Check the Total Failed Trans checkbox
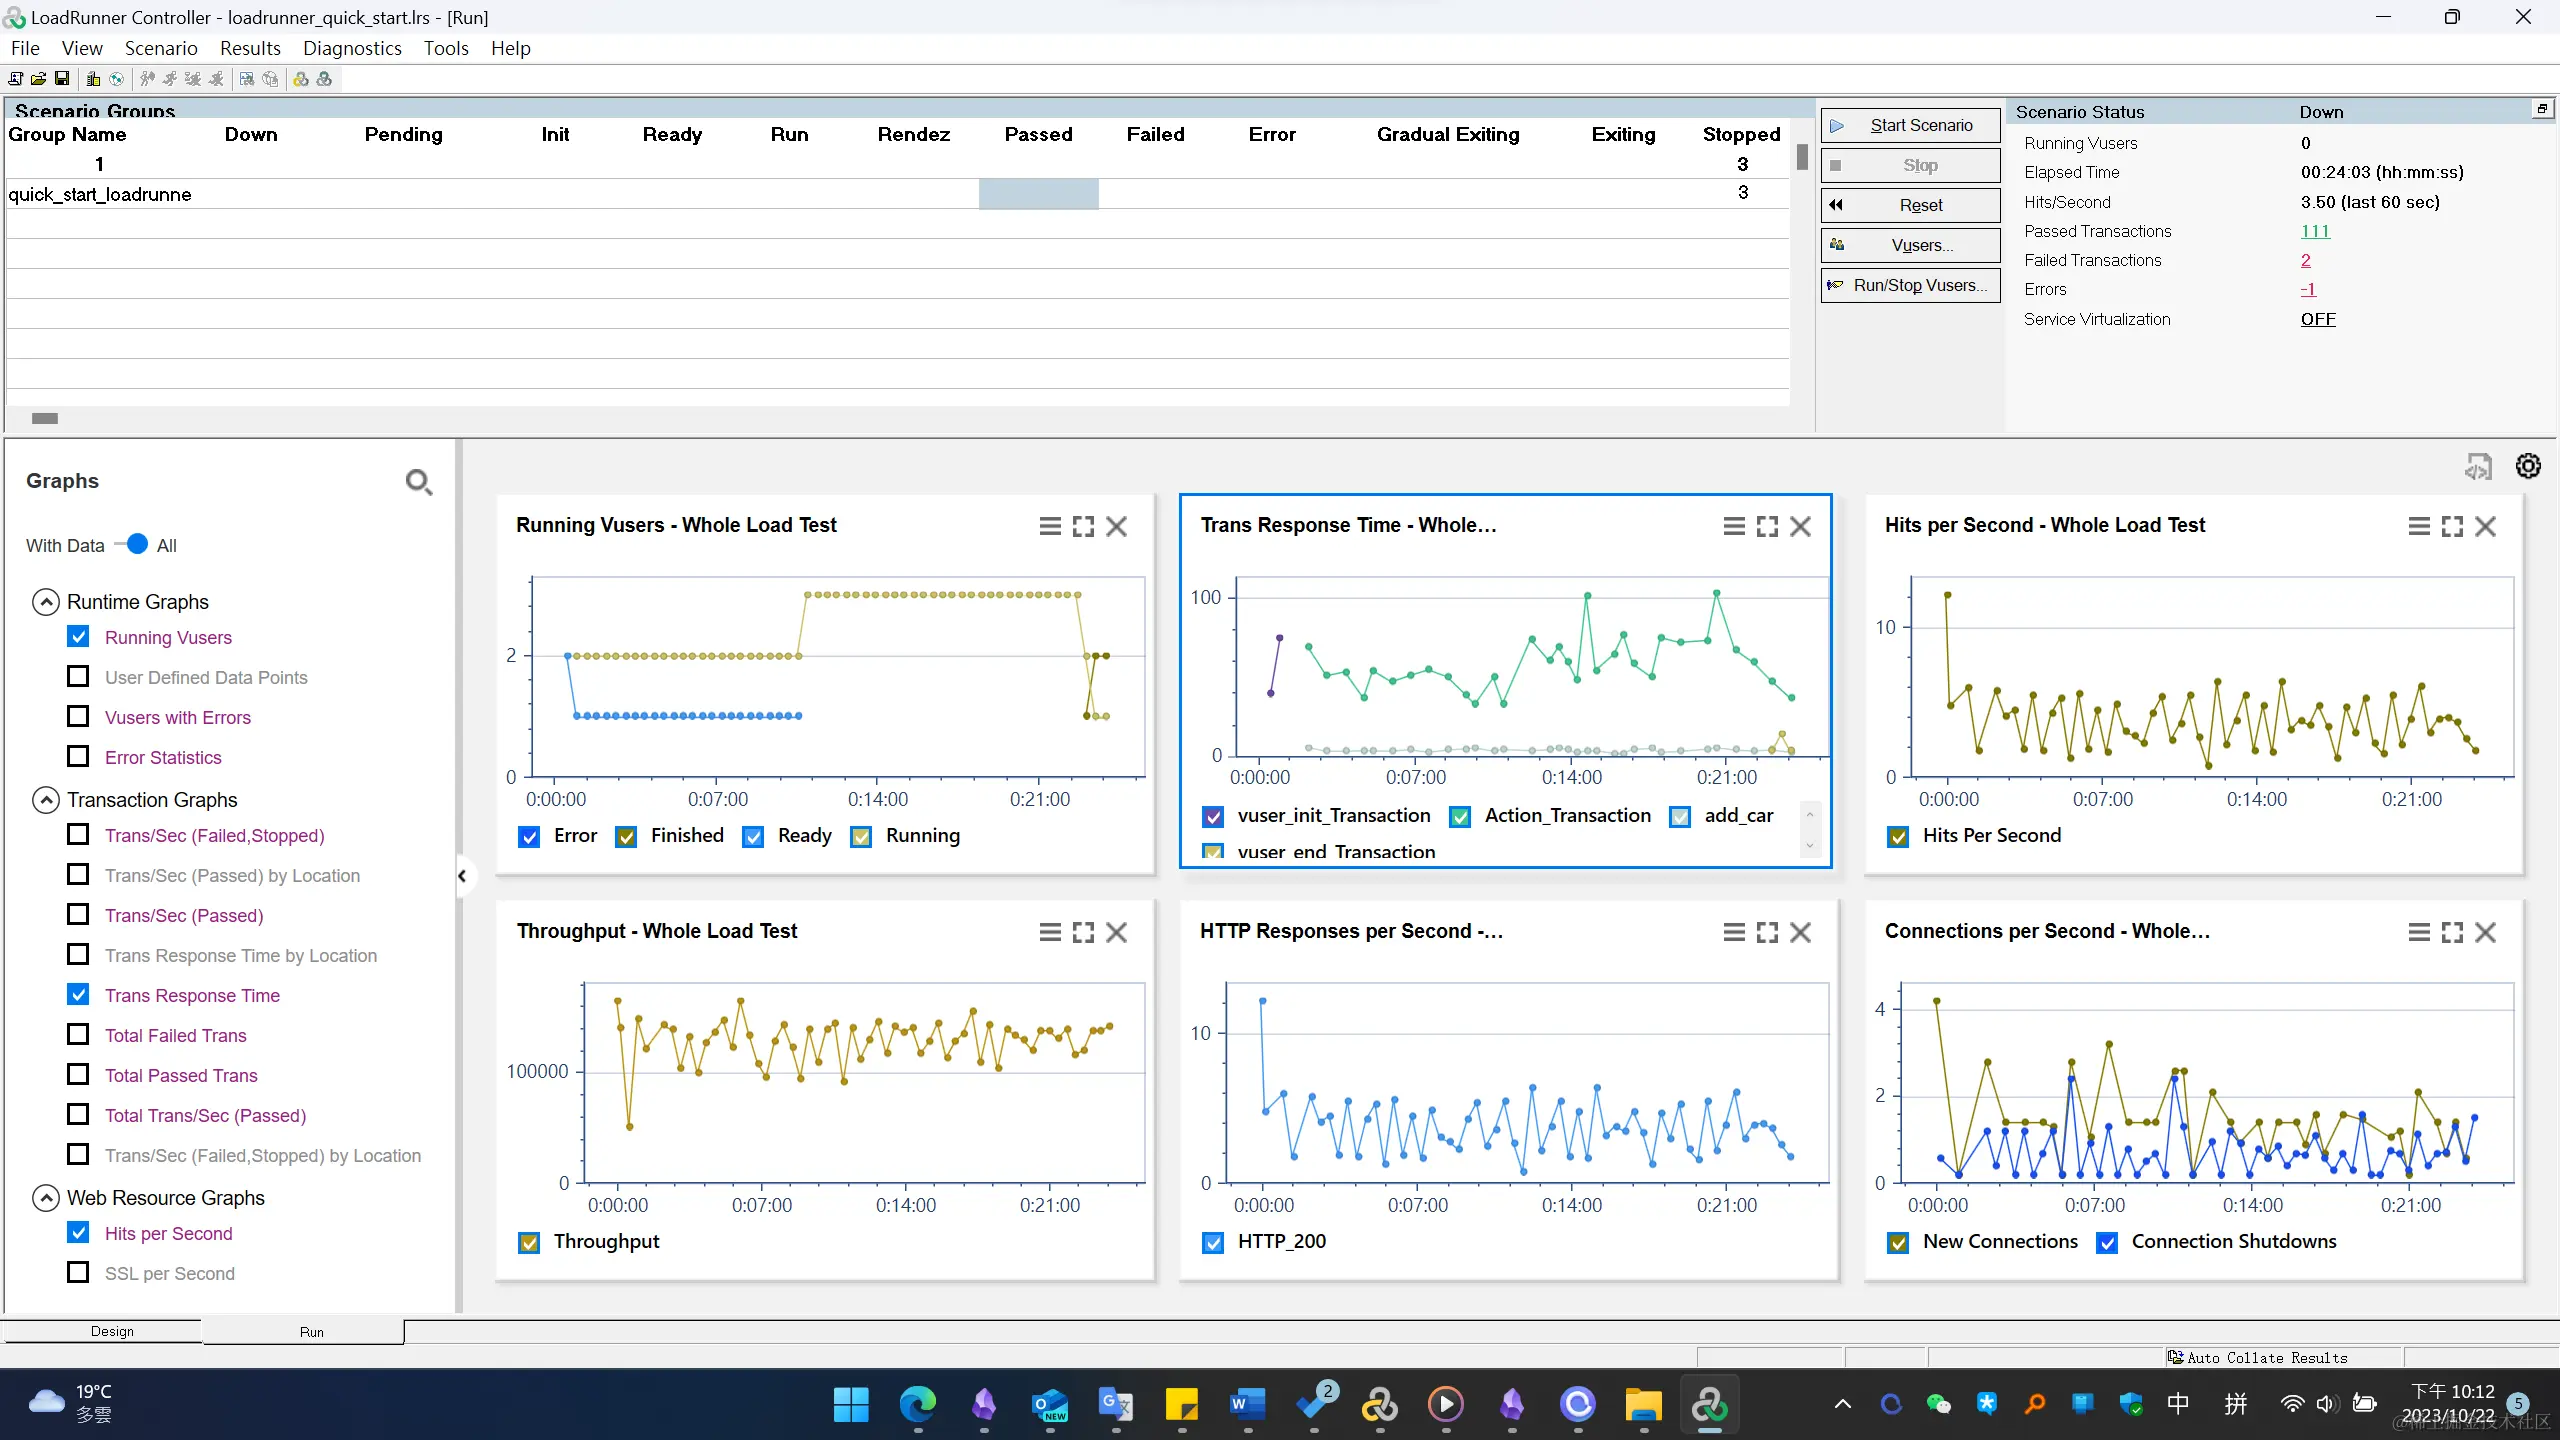Screen dimensions: 2560x1440 point(78,1034)
